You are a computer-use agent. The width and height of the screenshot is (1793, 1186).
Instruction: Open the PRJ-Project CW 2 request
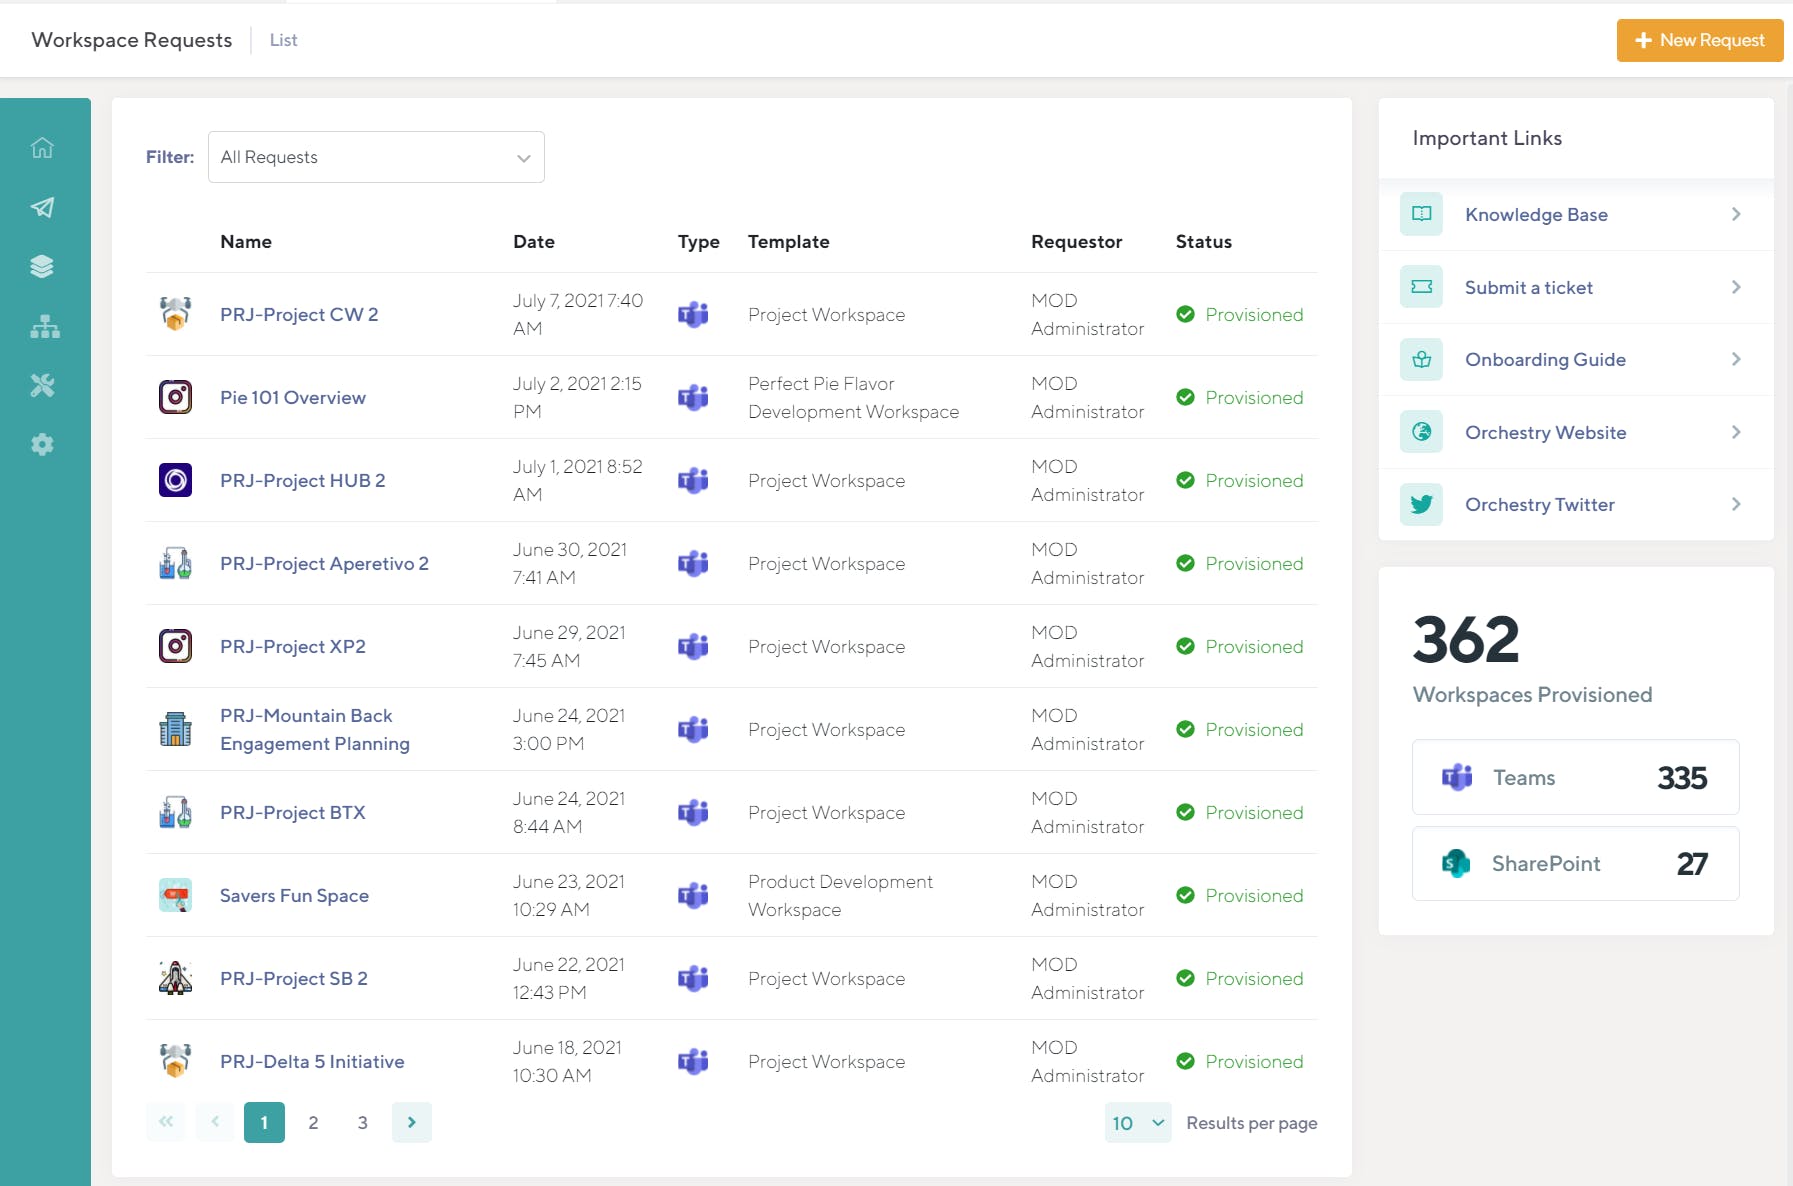[x=299, y=315]
